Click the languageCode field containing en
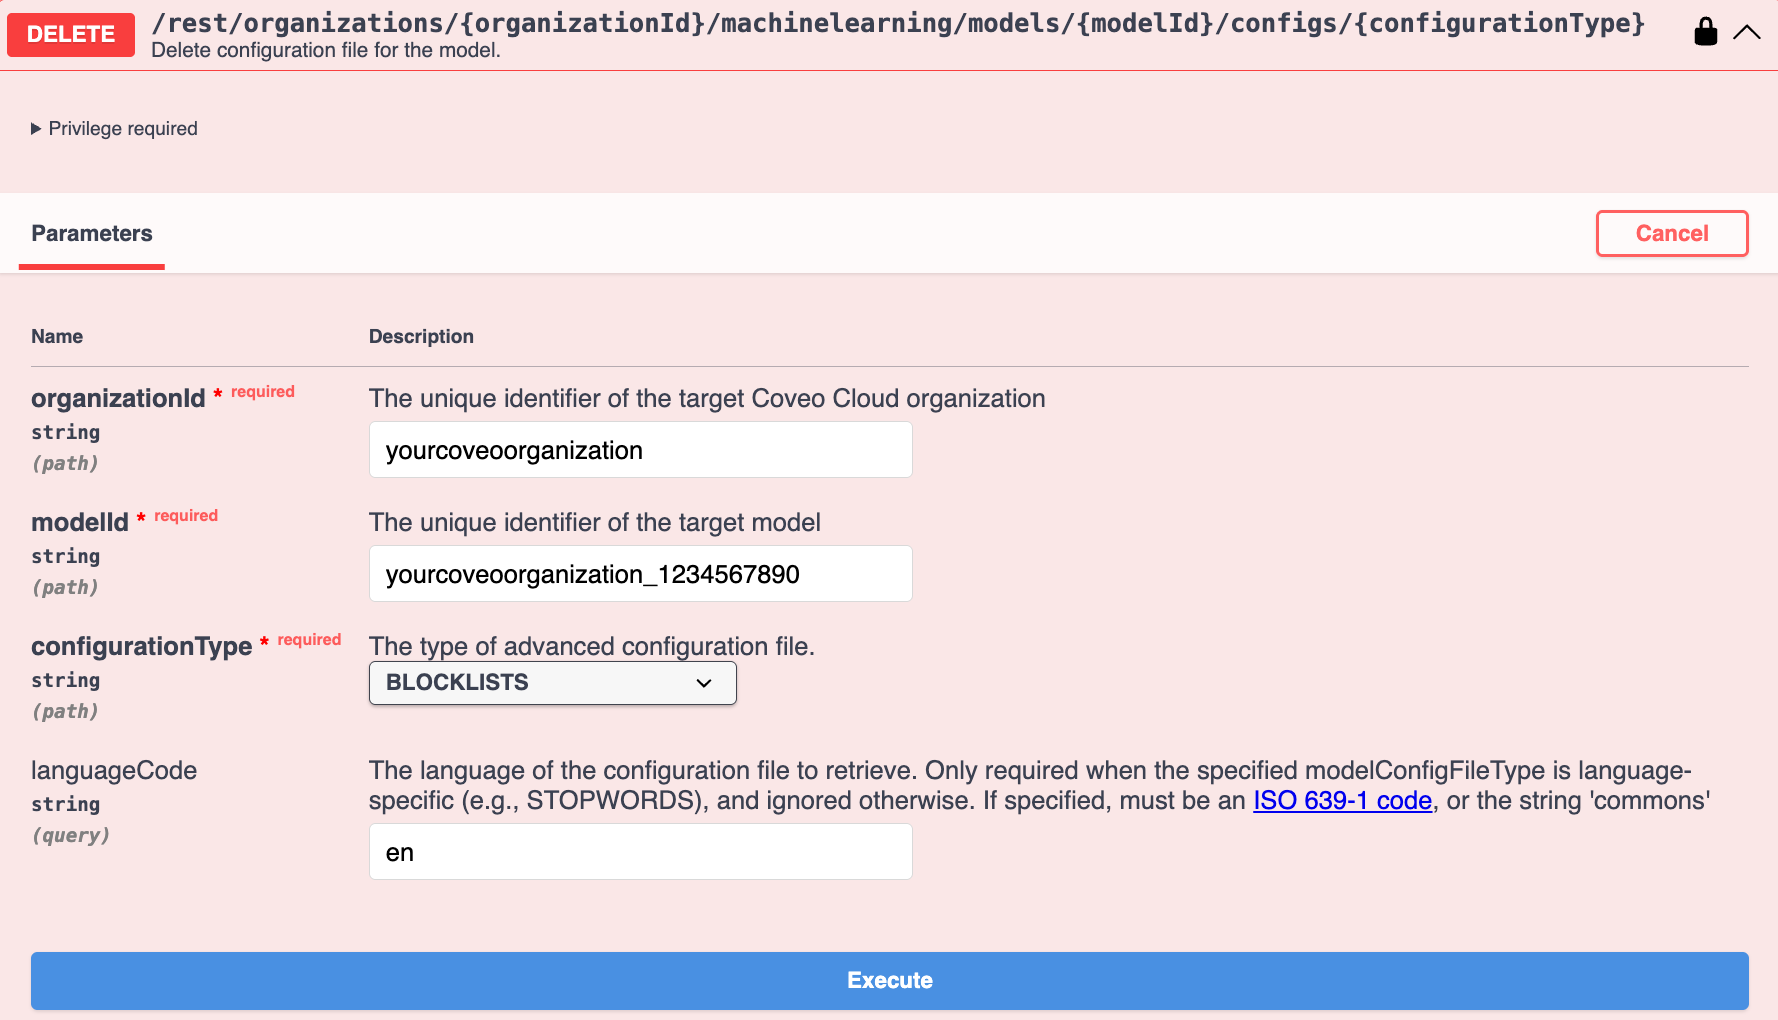Screen dimensions: 1778x1020 pos(640,851)
